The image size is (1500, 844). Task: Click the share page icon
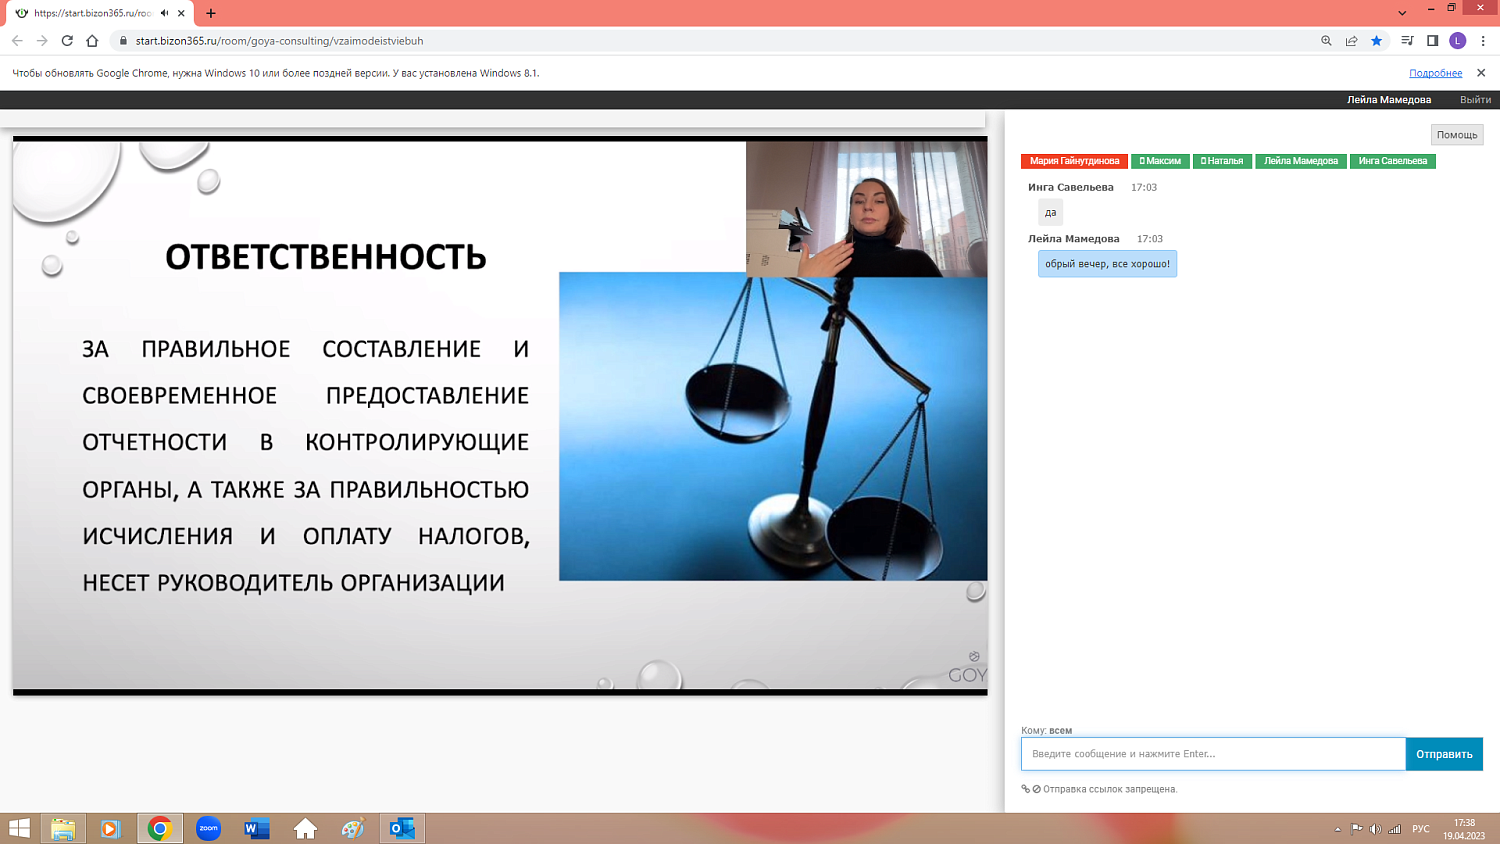(1351, 41)
